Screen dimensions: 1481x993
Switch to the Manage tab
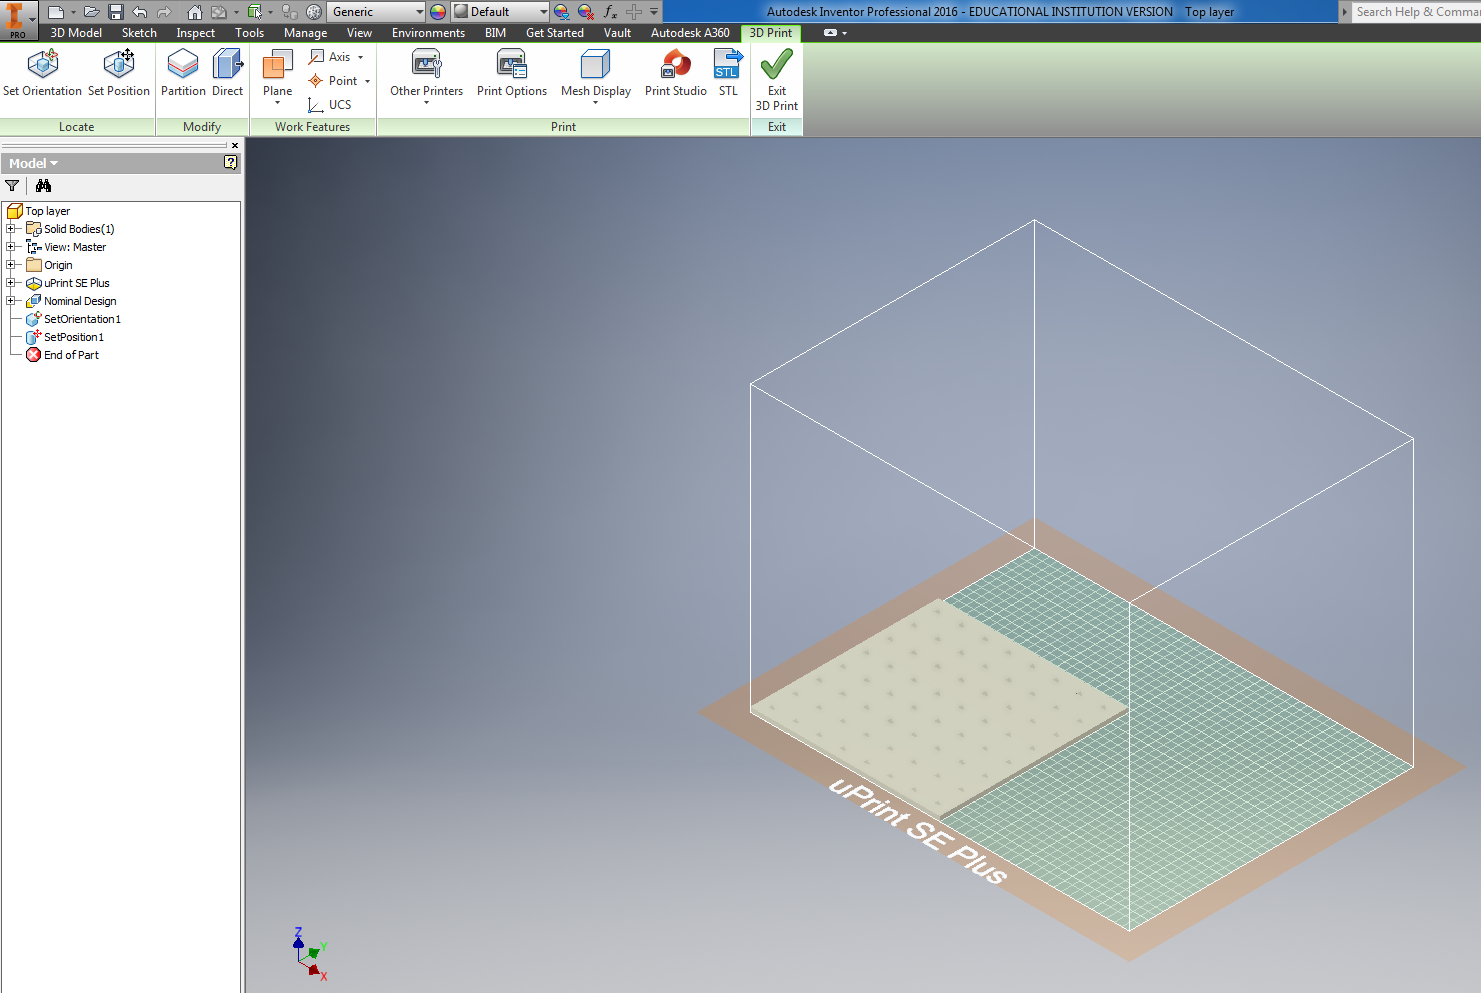coord(305,33)
